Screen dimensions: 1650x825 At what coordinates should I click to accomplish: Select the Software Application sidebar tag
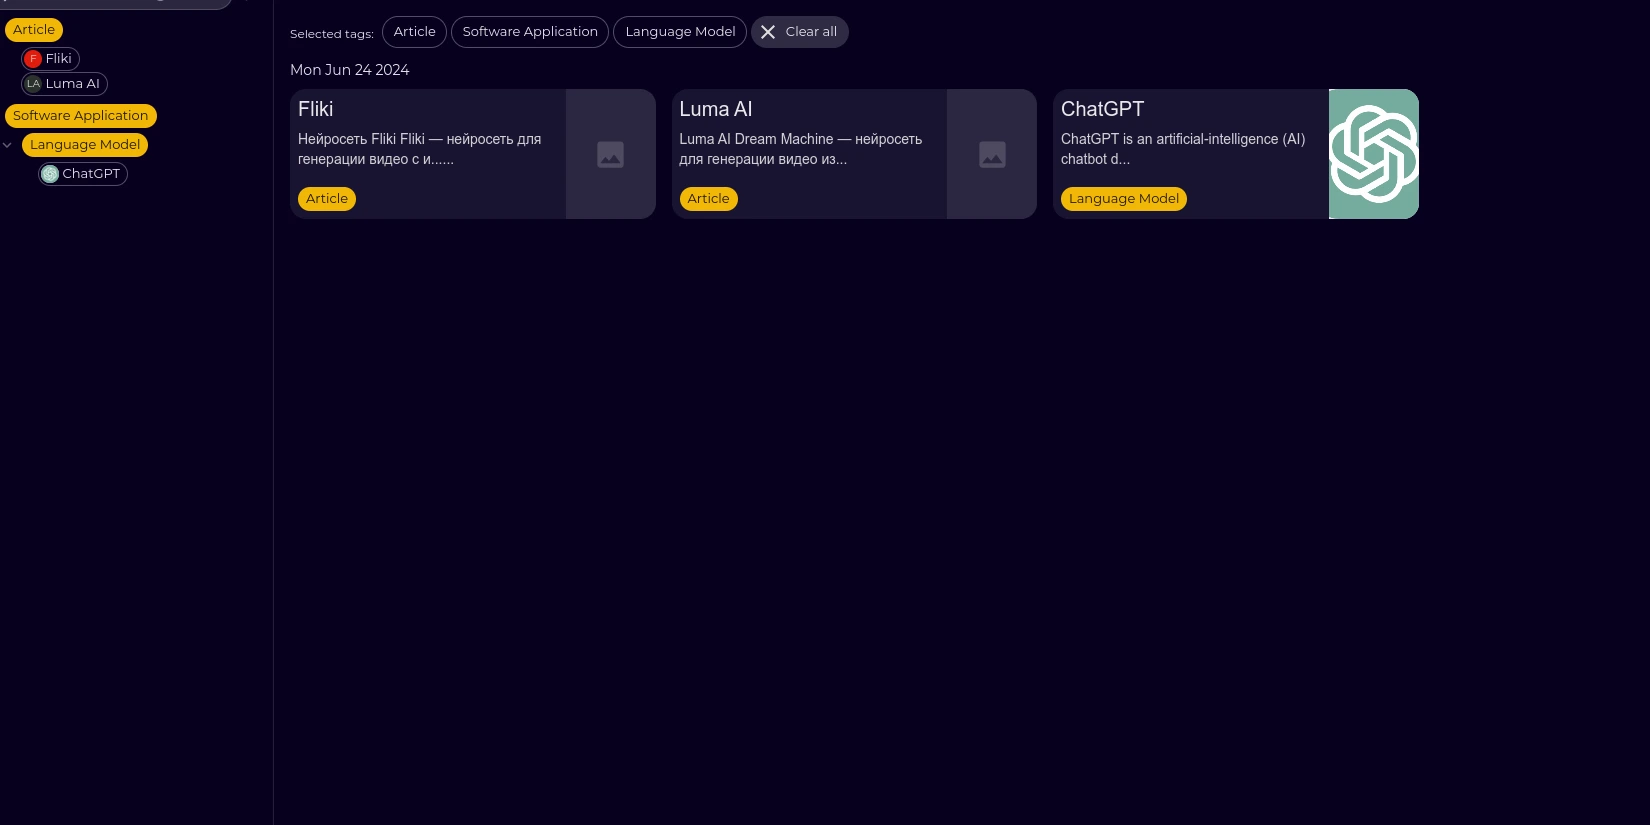(x=80, y=116)
